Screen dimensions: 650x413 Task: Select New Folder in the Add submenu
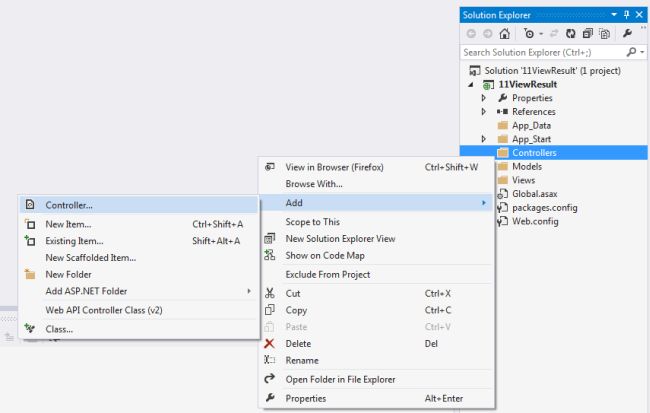(x=139, y=275)
